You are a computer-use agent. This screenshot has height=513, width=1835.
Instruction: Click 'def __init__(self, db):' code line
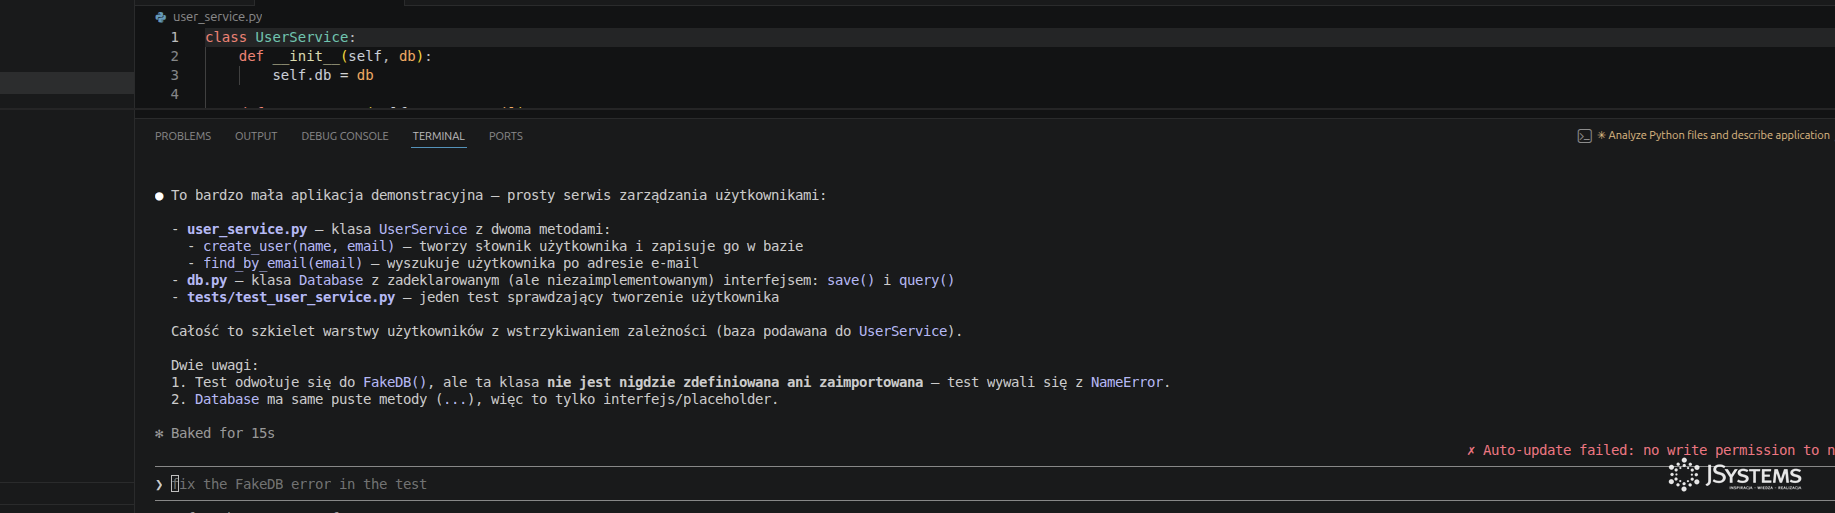(x=335, y=56)
